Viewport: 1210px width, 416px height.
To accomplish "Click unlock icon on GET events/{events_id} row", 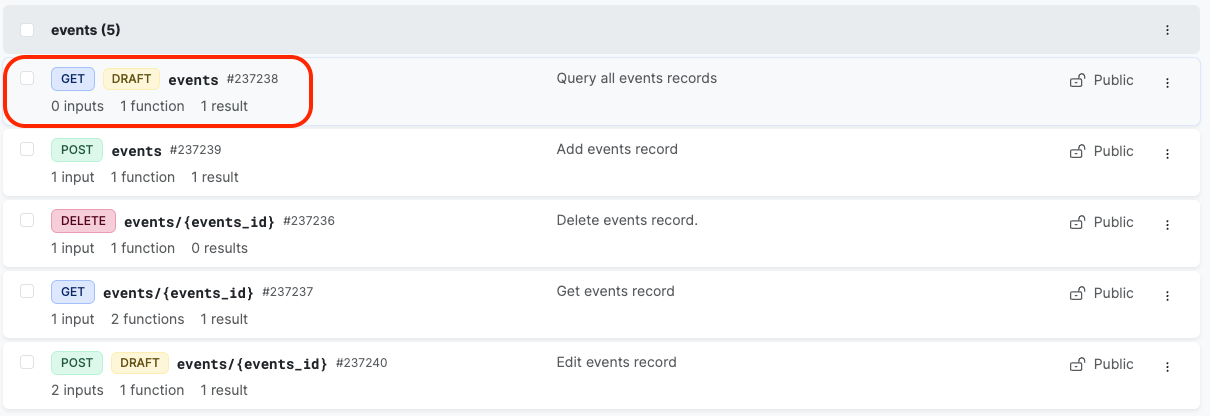I will click(x=1077, y=293).
